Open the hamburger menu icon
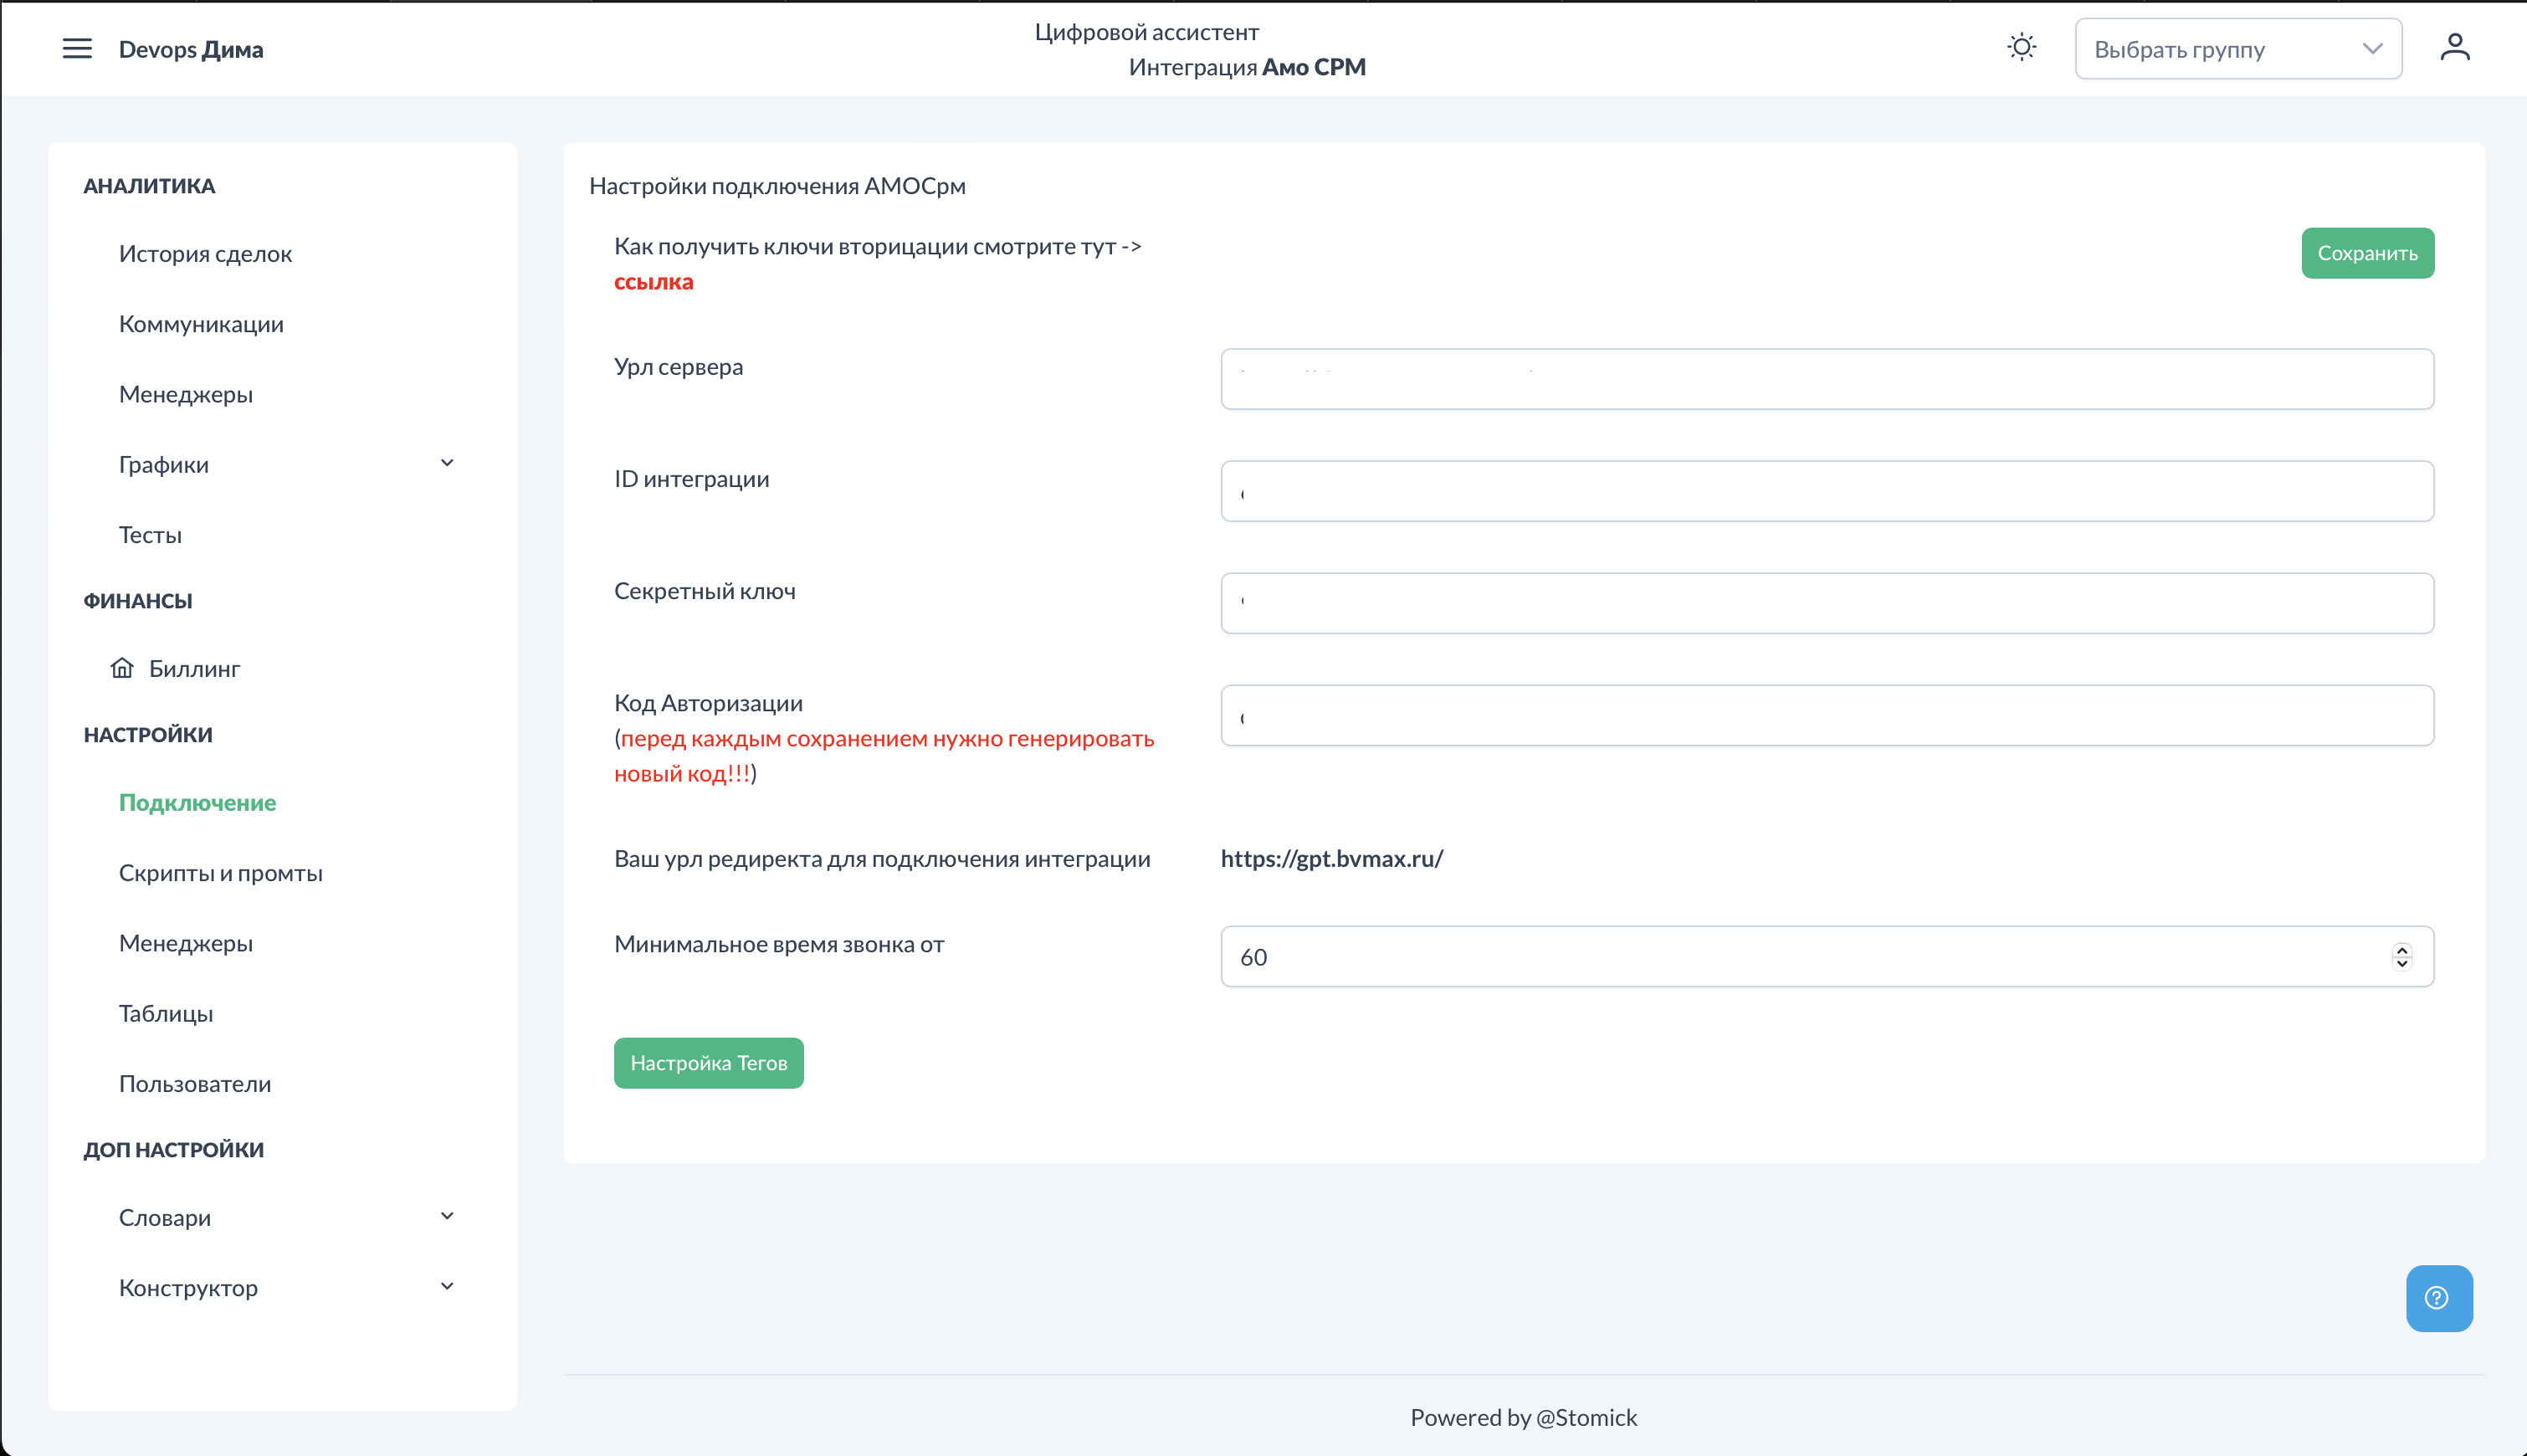 pos(77,49)
